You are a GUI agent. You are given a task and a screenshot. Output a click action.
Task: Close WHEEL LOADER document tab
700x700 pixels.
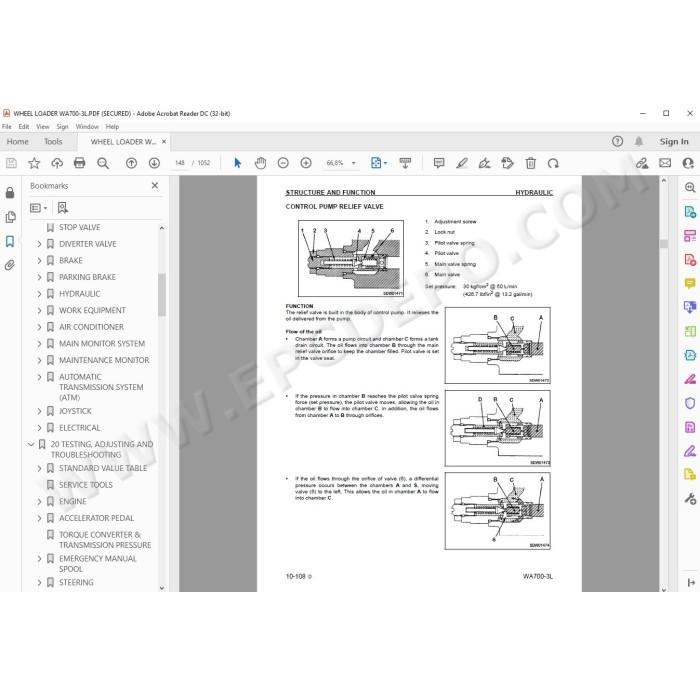point(164,142)
